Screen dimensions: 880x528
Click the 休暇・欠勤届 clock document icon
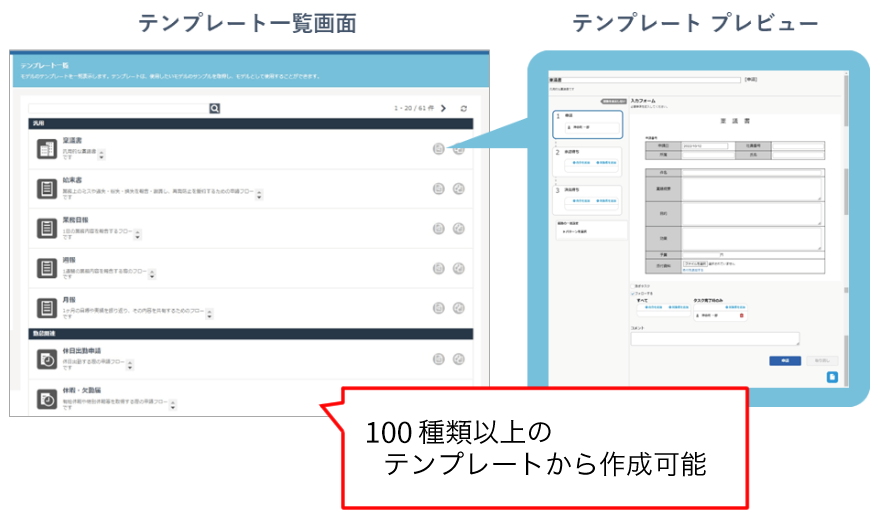pos(47,400)
